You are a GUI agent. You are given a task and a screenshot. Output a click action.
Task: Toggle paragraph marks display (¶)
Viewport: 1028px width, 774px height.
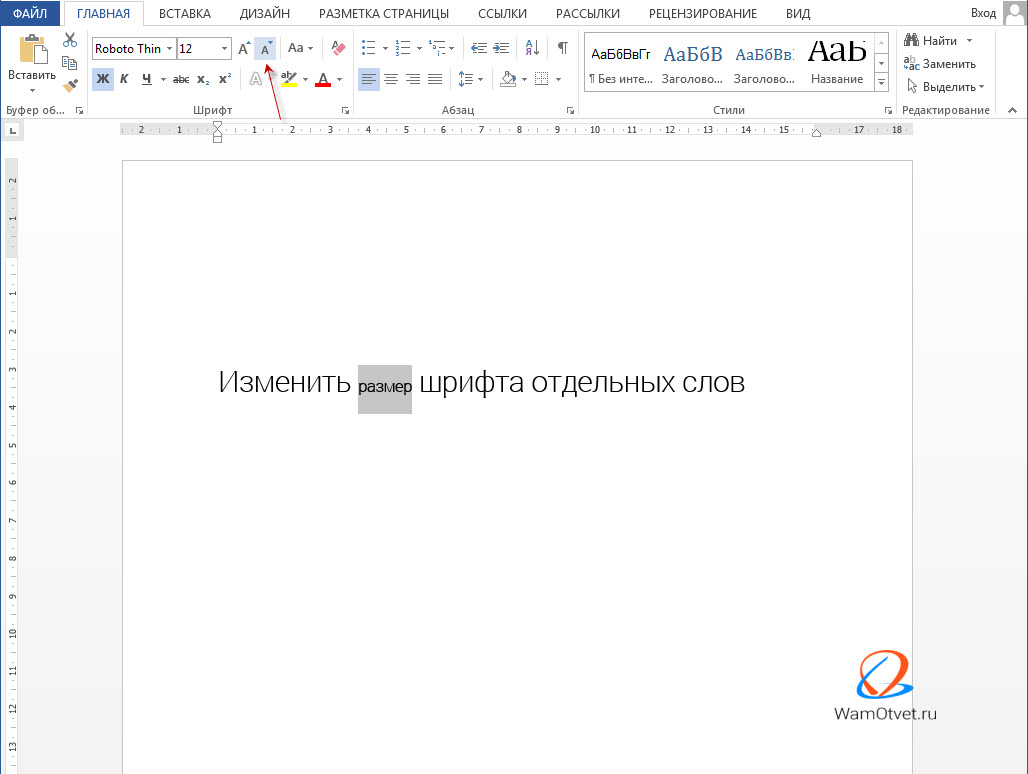pos(562,48)
